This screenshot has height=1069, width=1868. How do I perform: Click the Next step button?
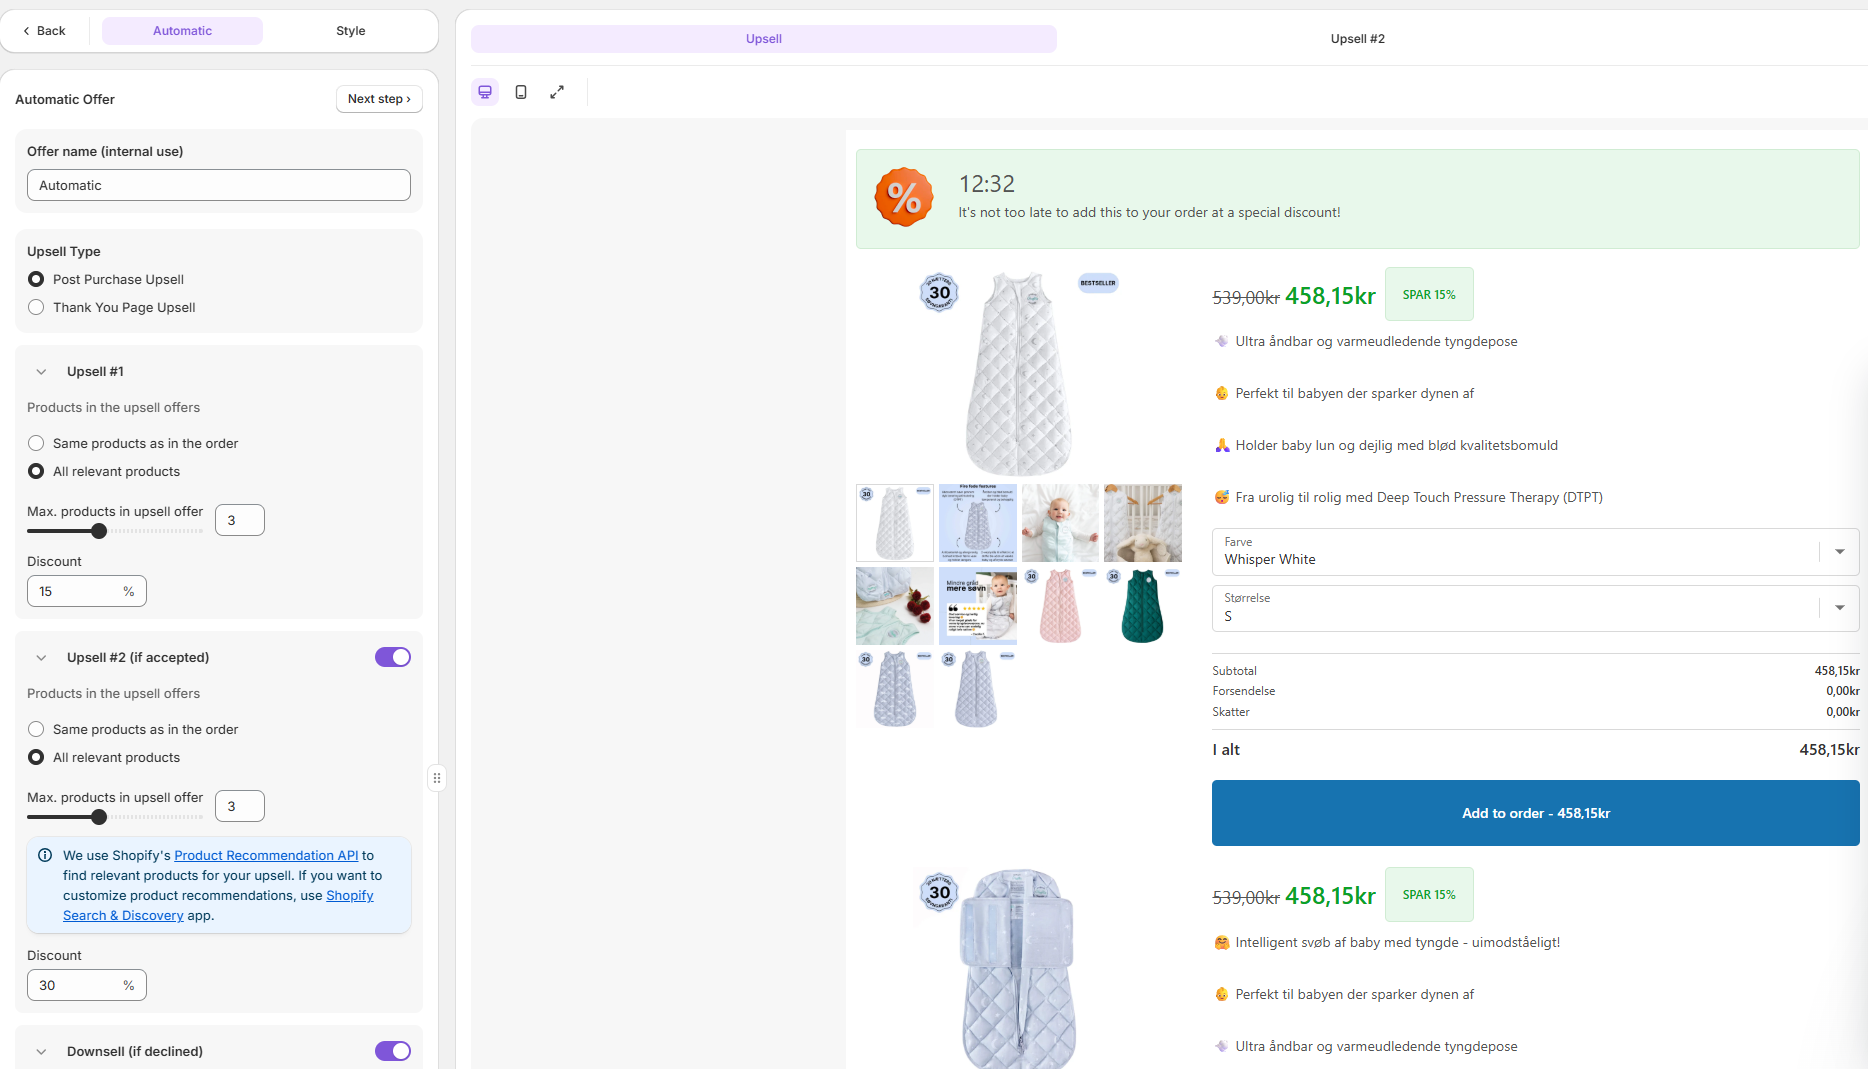click(x=379, y=99)
